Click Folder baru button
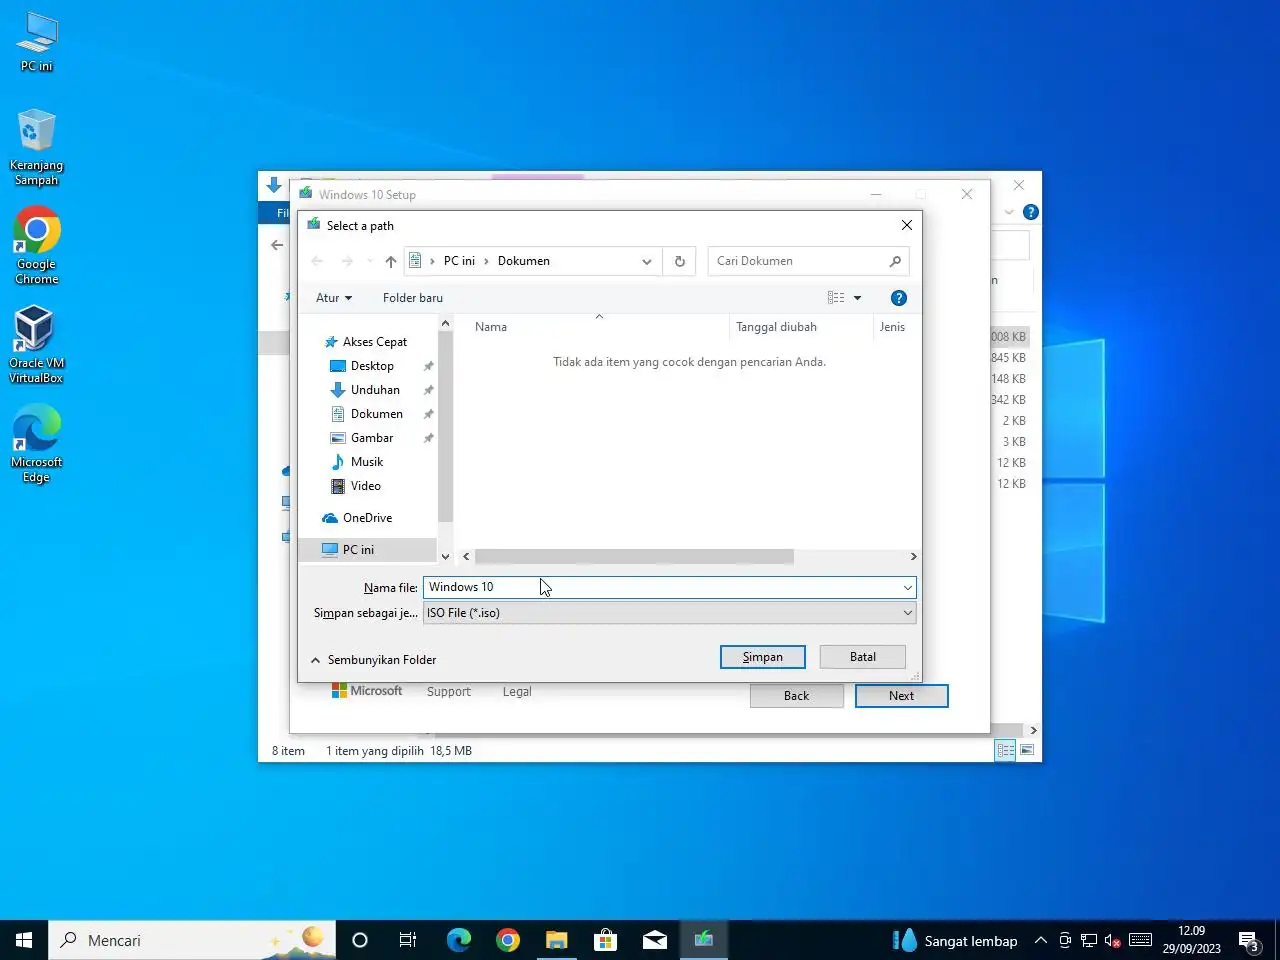This screenshot has width=1280, height=960. [413, 298]
